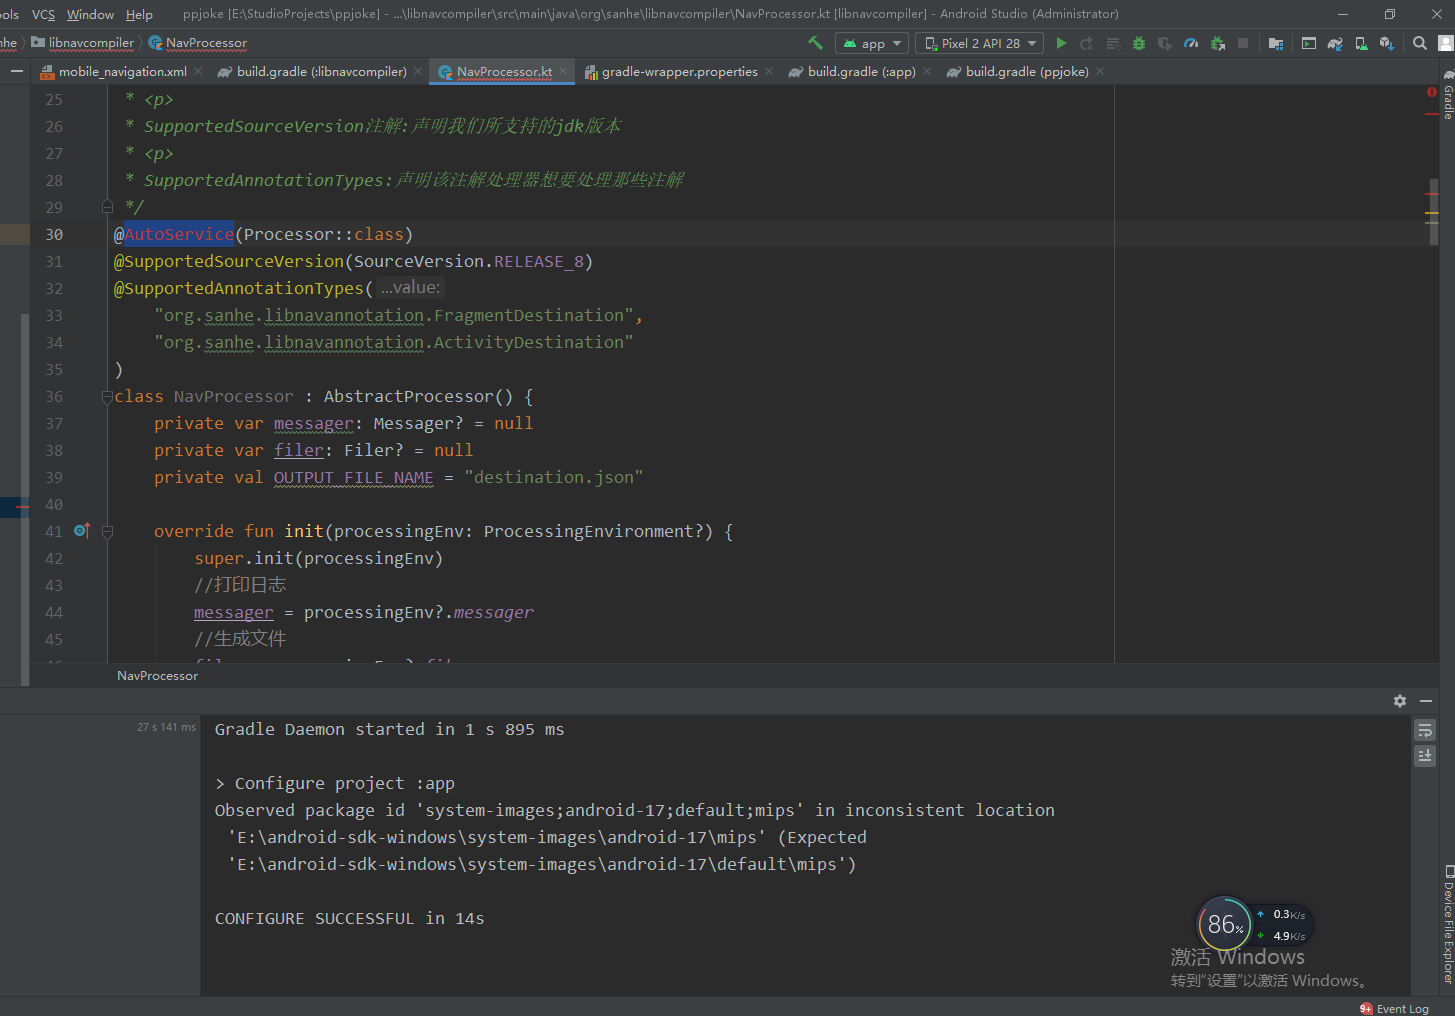
Task: Collapse the comment block fold at line 29
Action: (x=107, y=207)
